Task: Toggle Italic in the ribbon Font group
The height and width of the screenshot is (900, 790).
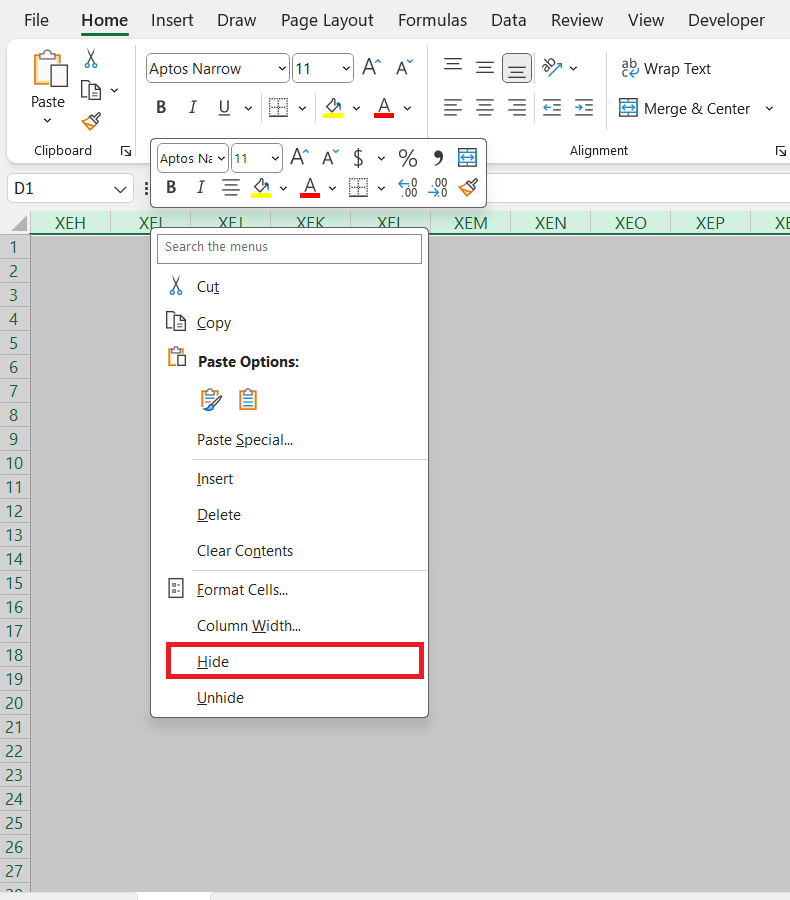Action: point(192,107)
